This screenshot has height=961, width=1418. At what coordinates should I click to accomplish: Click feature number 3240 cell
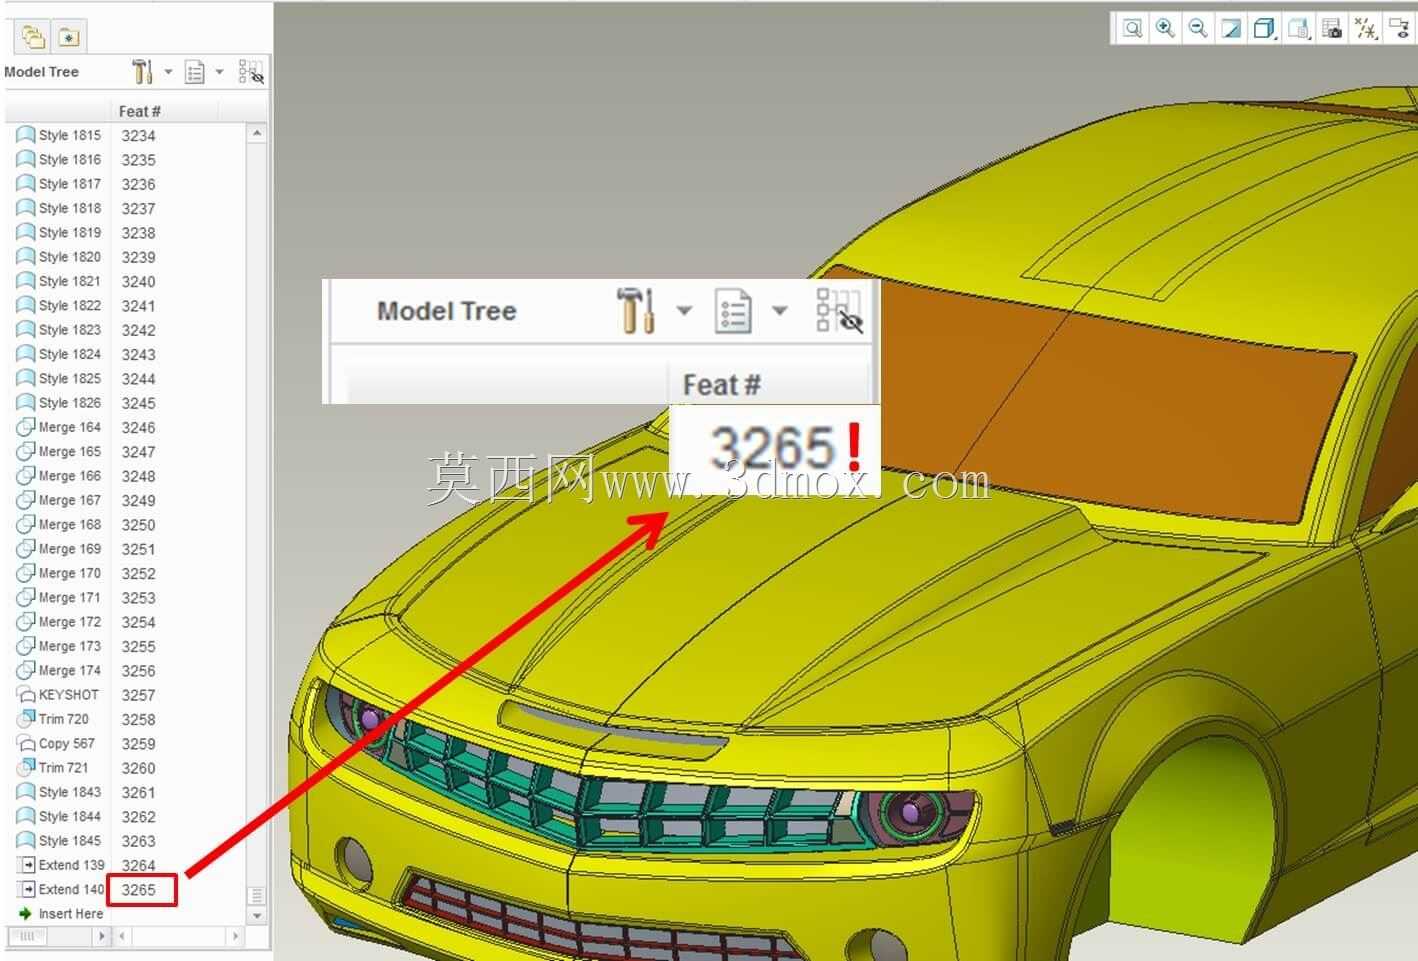[139, 281]
